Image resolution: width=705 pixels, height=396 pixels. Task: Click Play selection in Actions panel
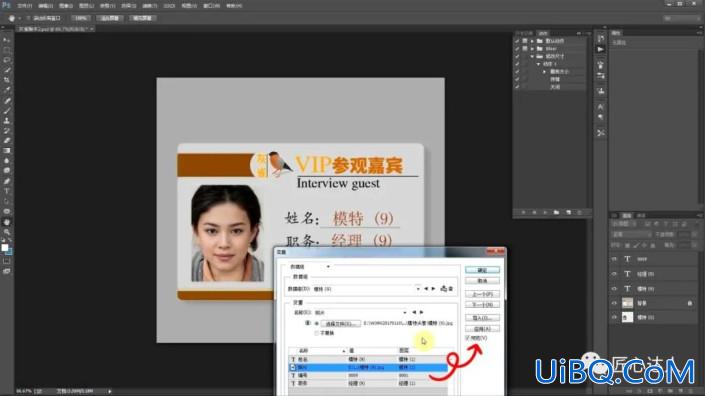point(545,212)
